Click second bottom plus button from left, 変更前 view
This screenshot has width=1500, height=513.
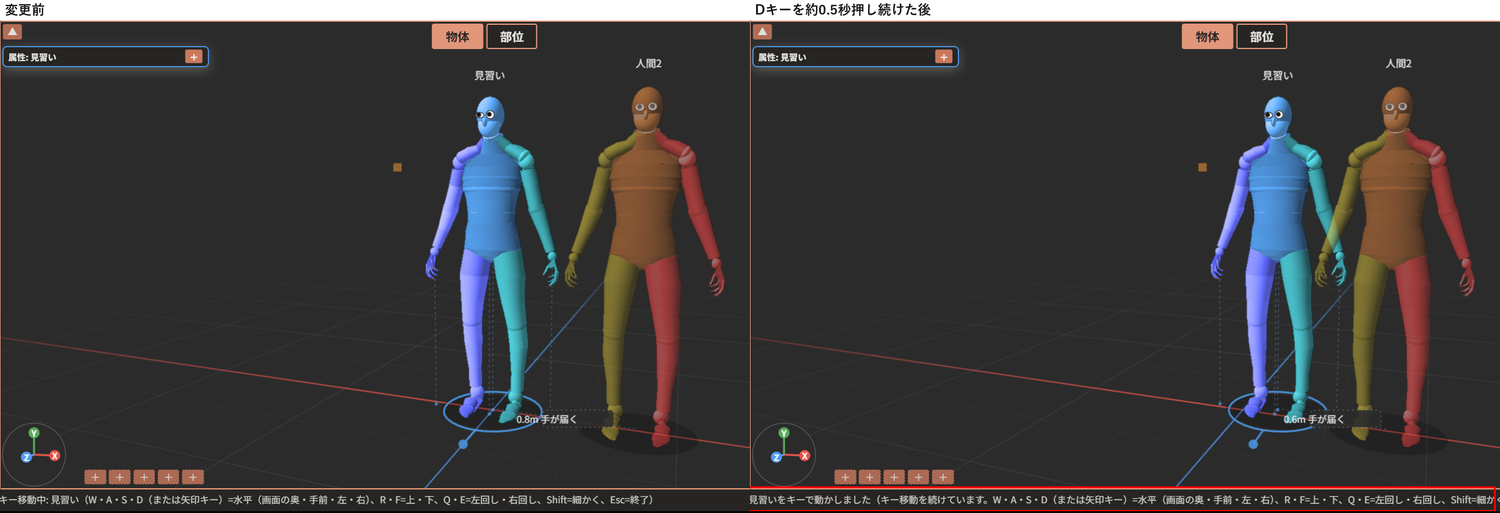[119, 477]
